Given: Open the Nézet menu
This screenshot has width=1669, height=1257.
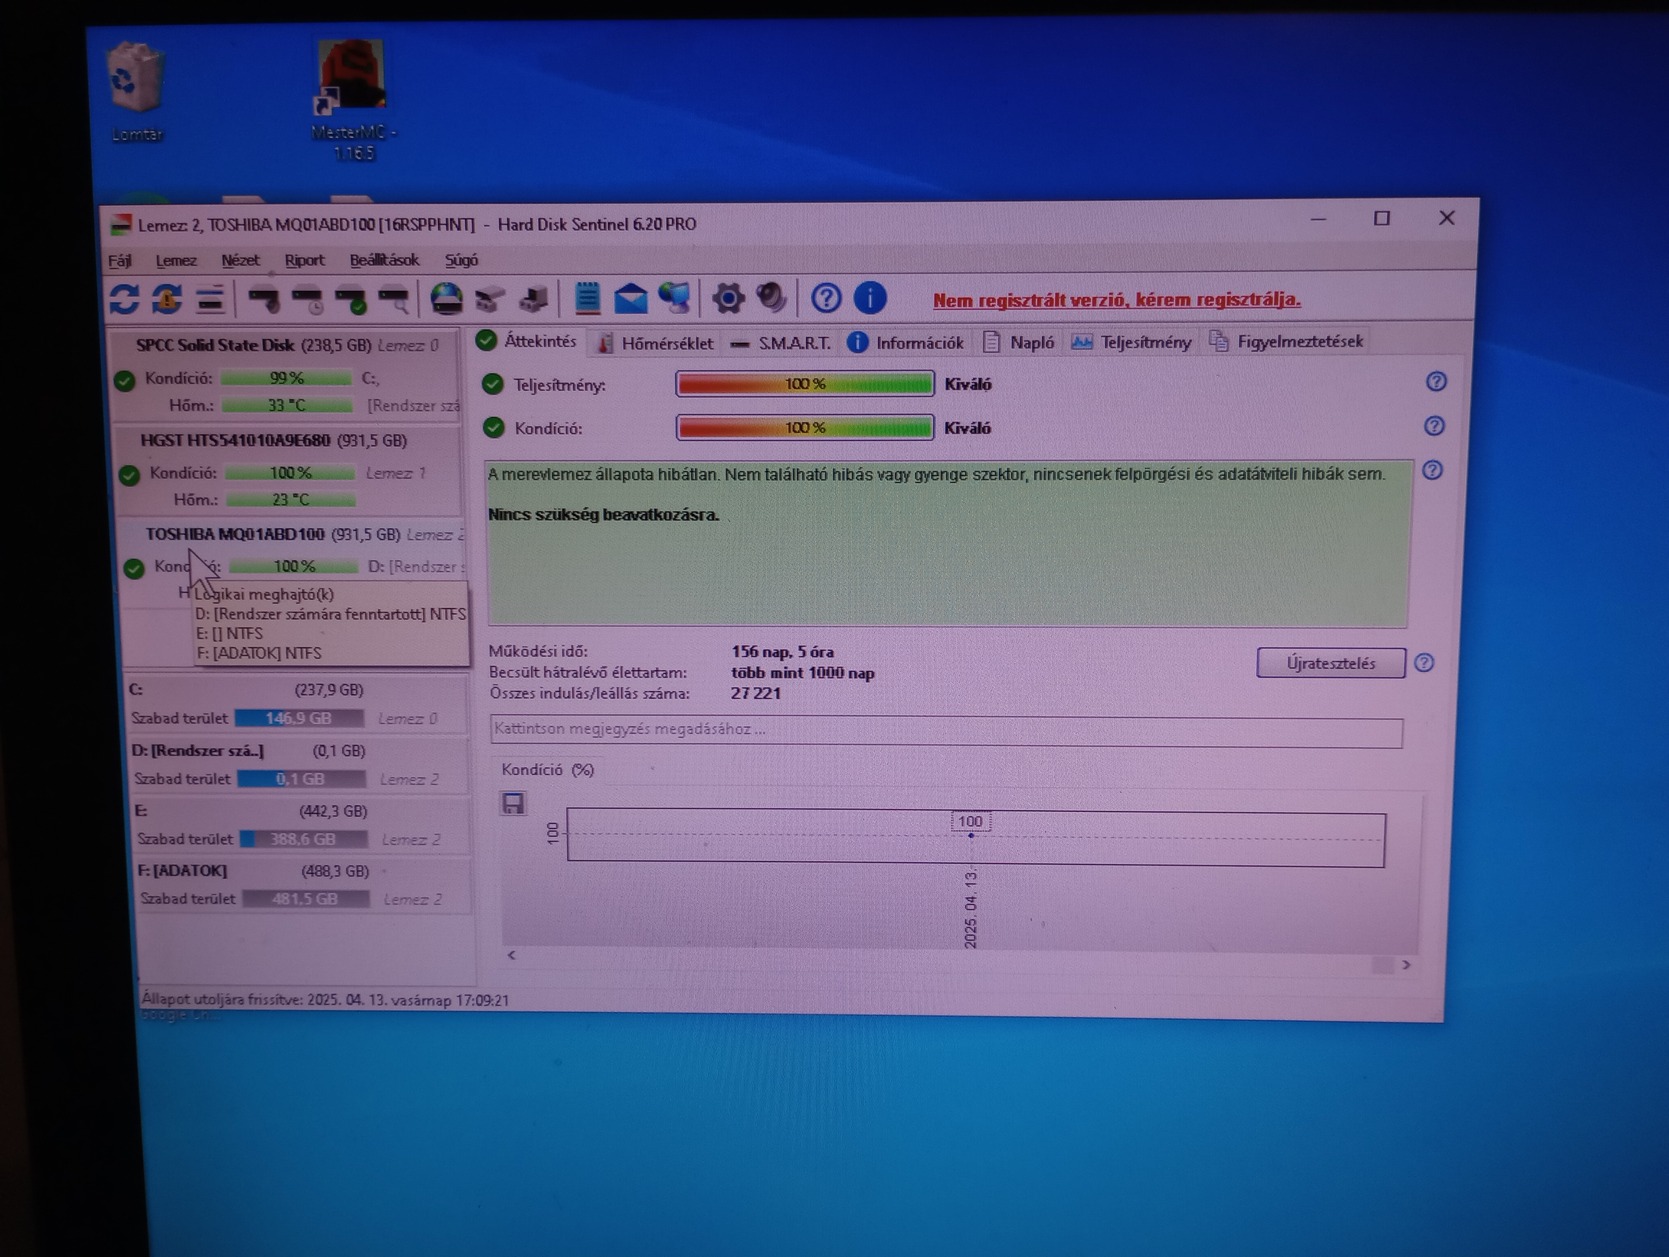Looking at the screenshot, I should tap(240, 260).
